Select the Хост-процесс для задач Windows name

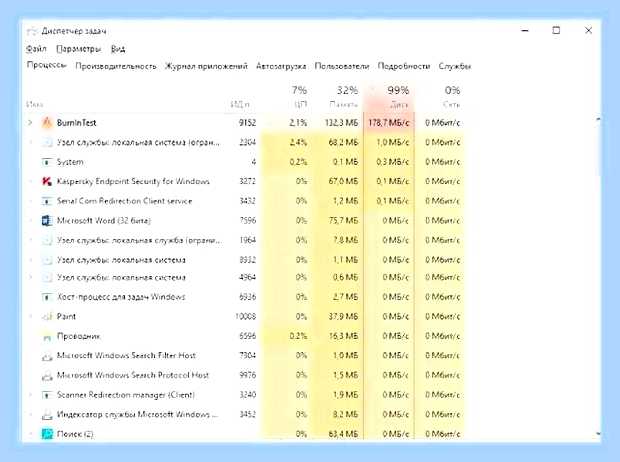click(x=121, y=297)
